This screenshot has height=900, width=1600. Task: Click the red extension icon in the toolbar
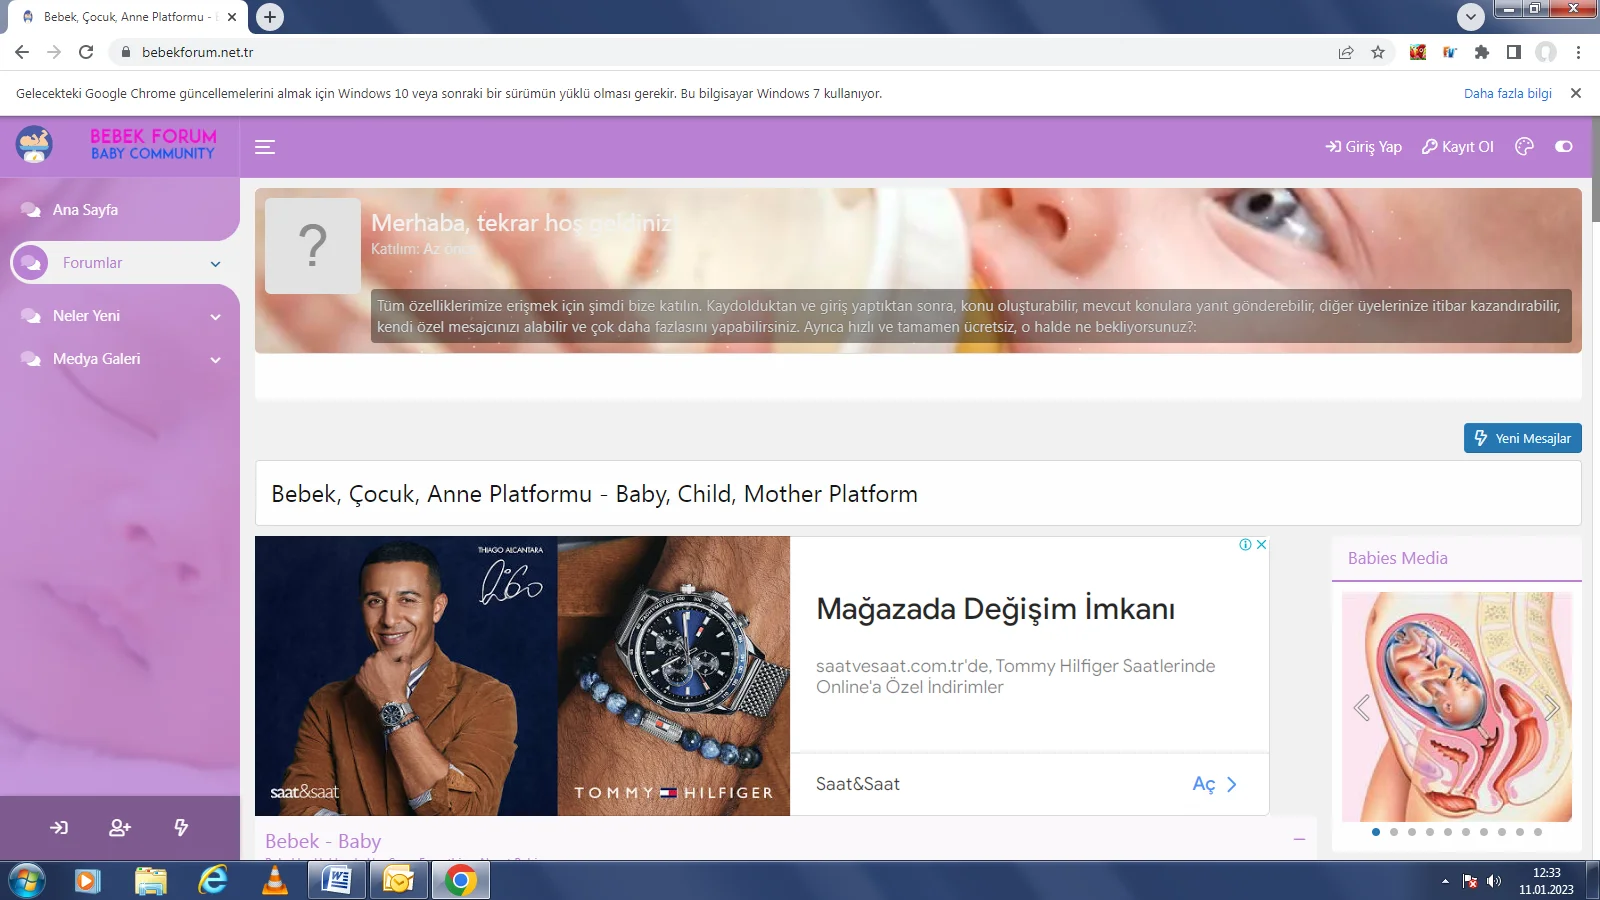[1418, 52]
